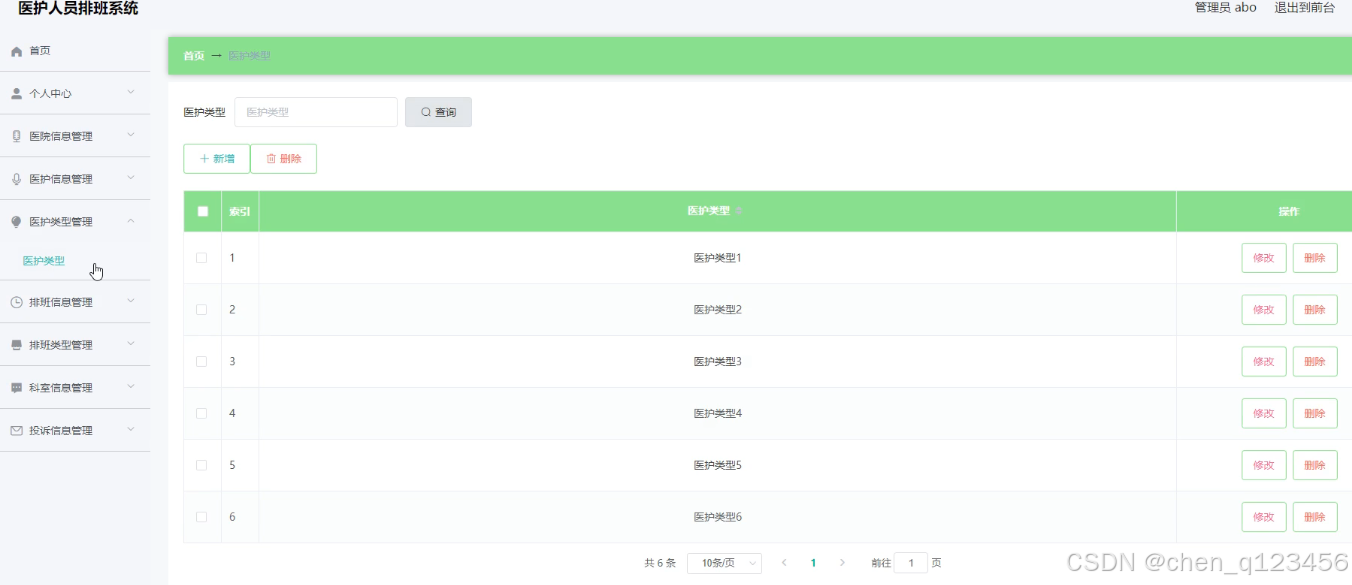Expand the 医院信息管理 menu chevron

point(131,135)
